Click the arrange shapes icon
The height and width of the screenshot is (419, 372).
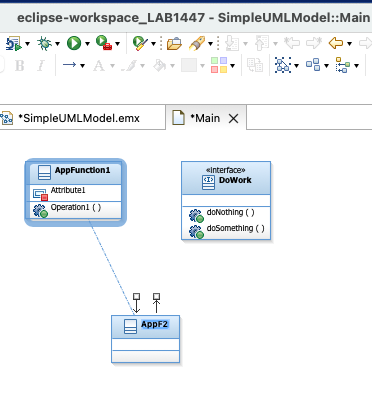click(313, 65)
